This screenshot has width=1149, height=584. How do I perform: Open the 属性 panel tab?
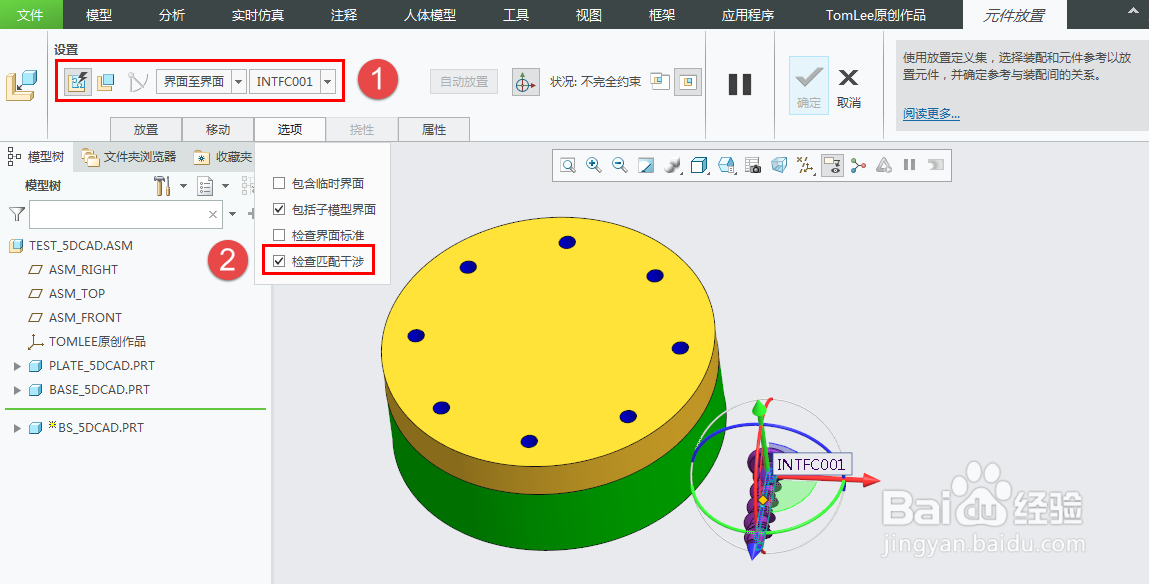434,129
